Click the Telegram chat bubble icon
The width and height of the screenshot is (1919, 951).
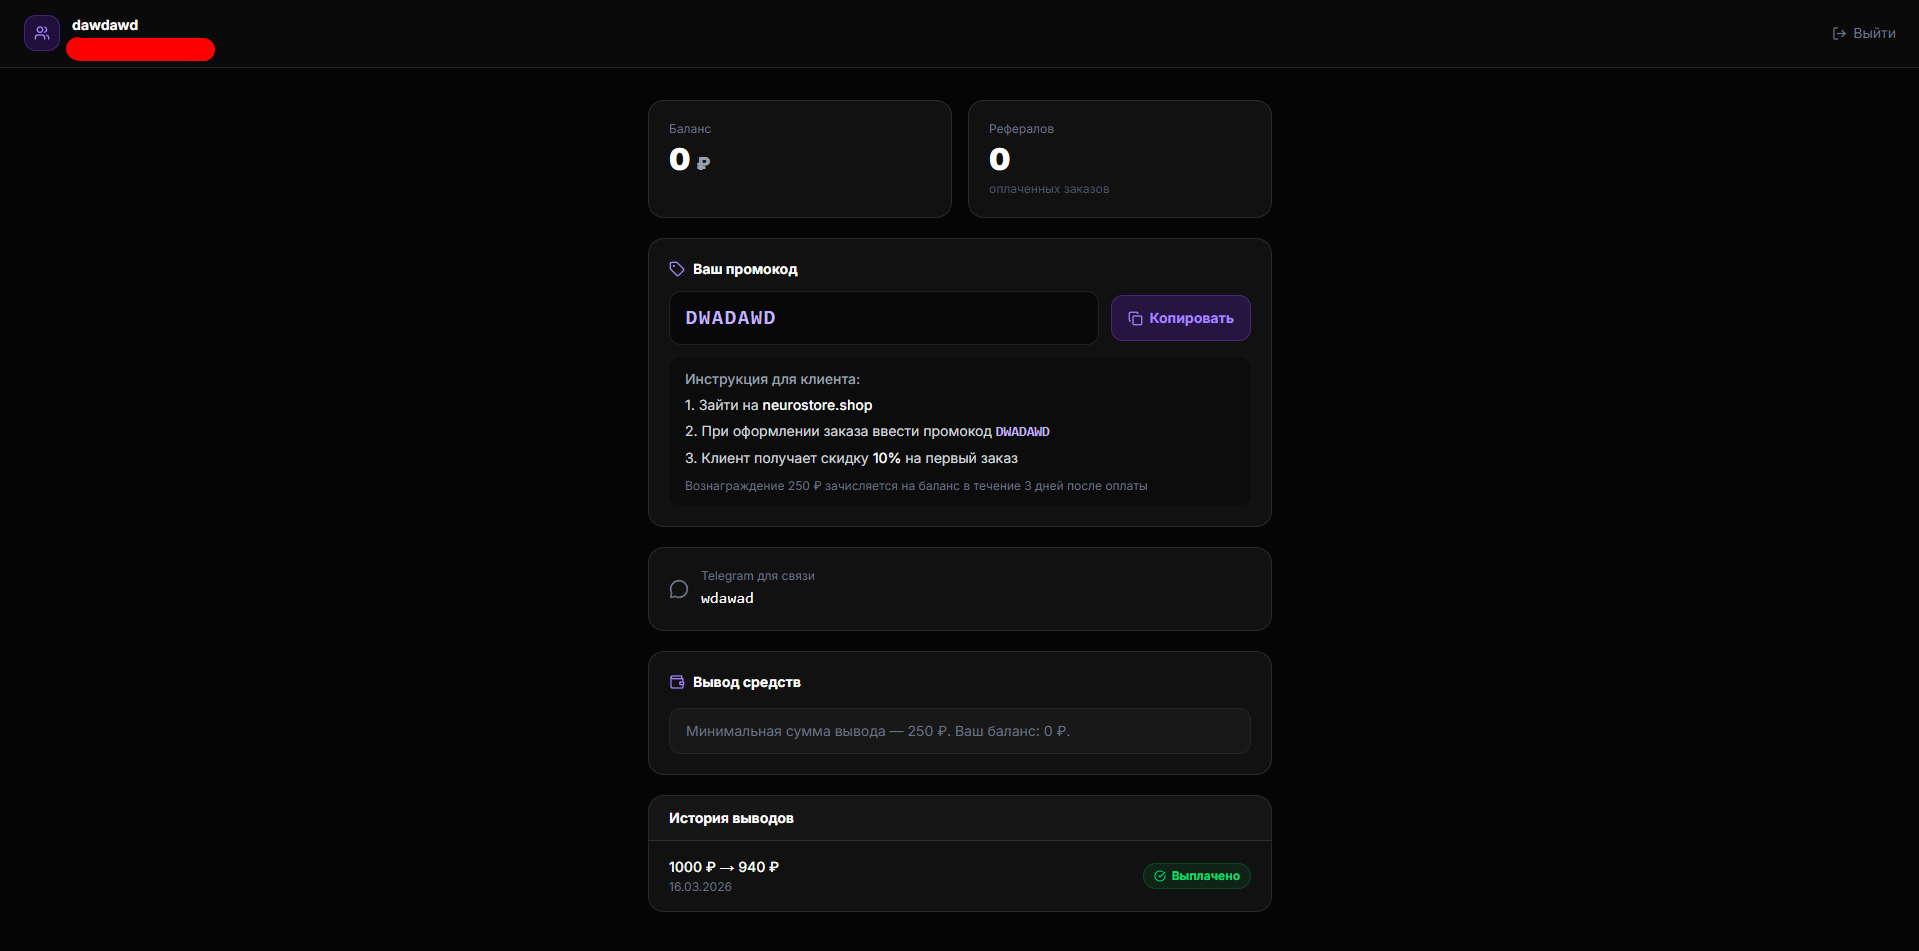(679, 589)
